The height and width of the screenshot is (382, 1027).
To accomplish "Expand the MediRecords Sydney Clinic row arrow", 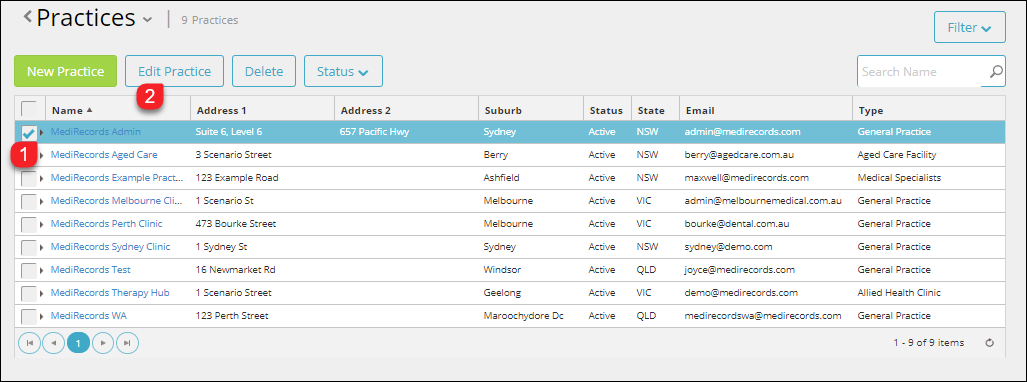I will pyautogui.click(x=42, y=247).
